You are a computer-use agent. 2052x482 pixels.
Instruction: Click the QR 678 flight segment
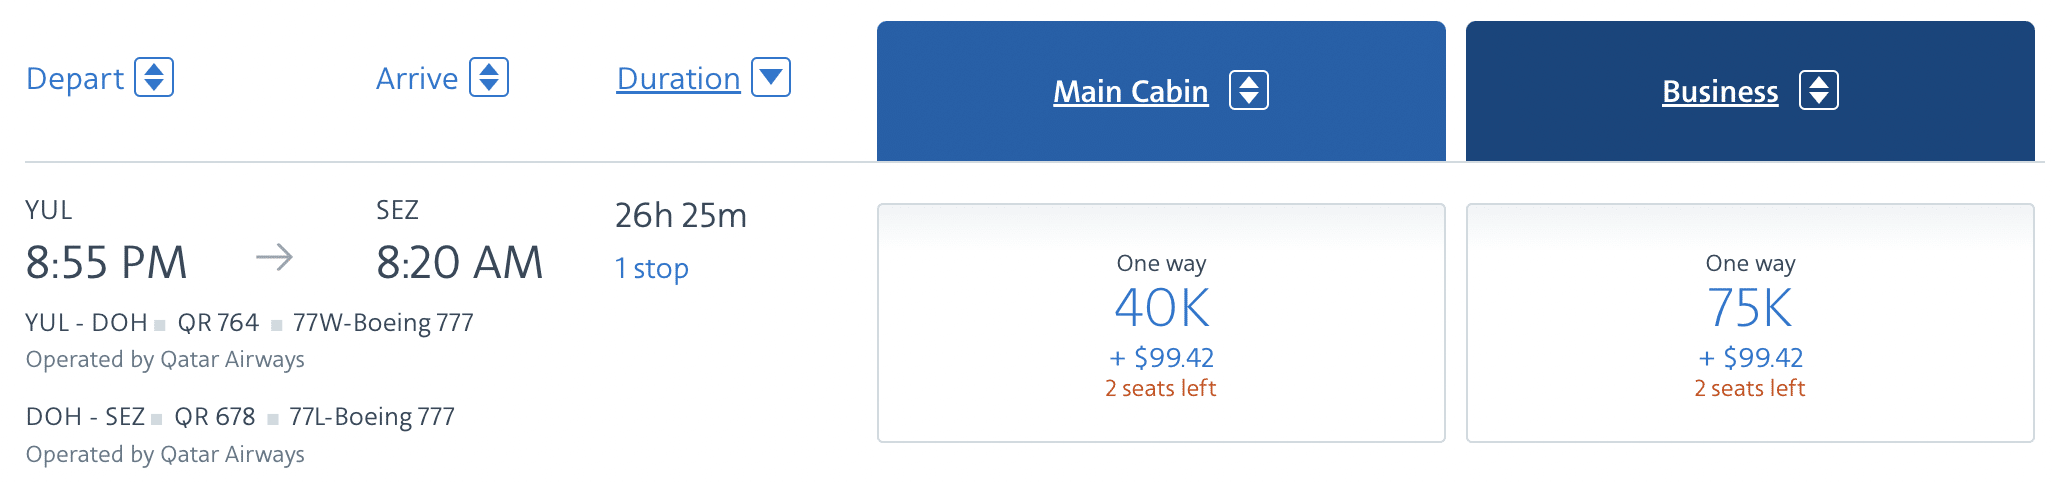tap(215, 416)
